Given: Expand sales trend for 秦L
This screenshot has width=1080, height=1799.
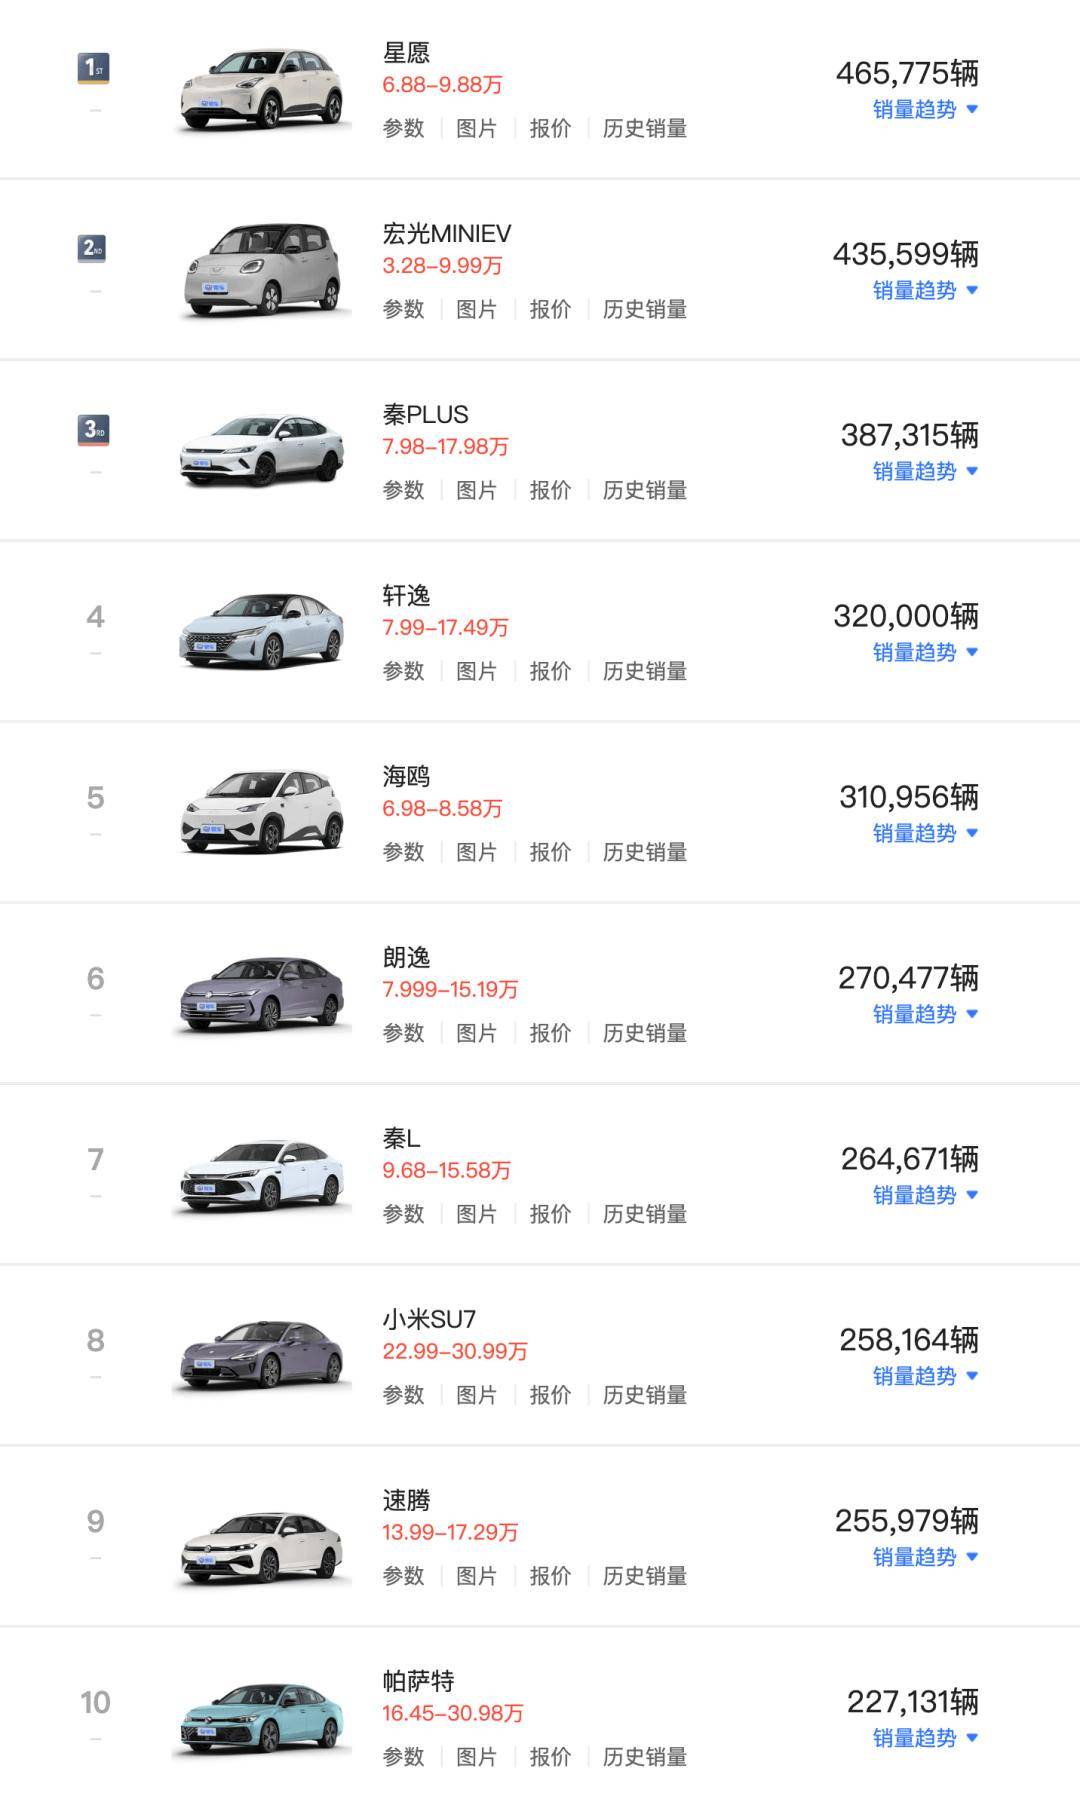Looking at the screenshot, I should click(925, 1196).
